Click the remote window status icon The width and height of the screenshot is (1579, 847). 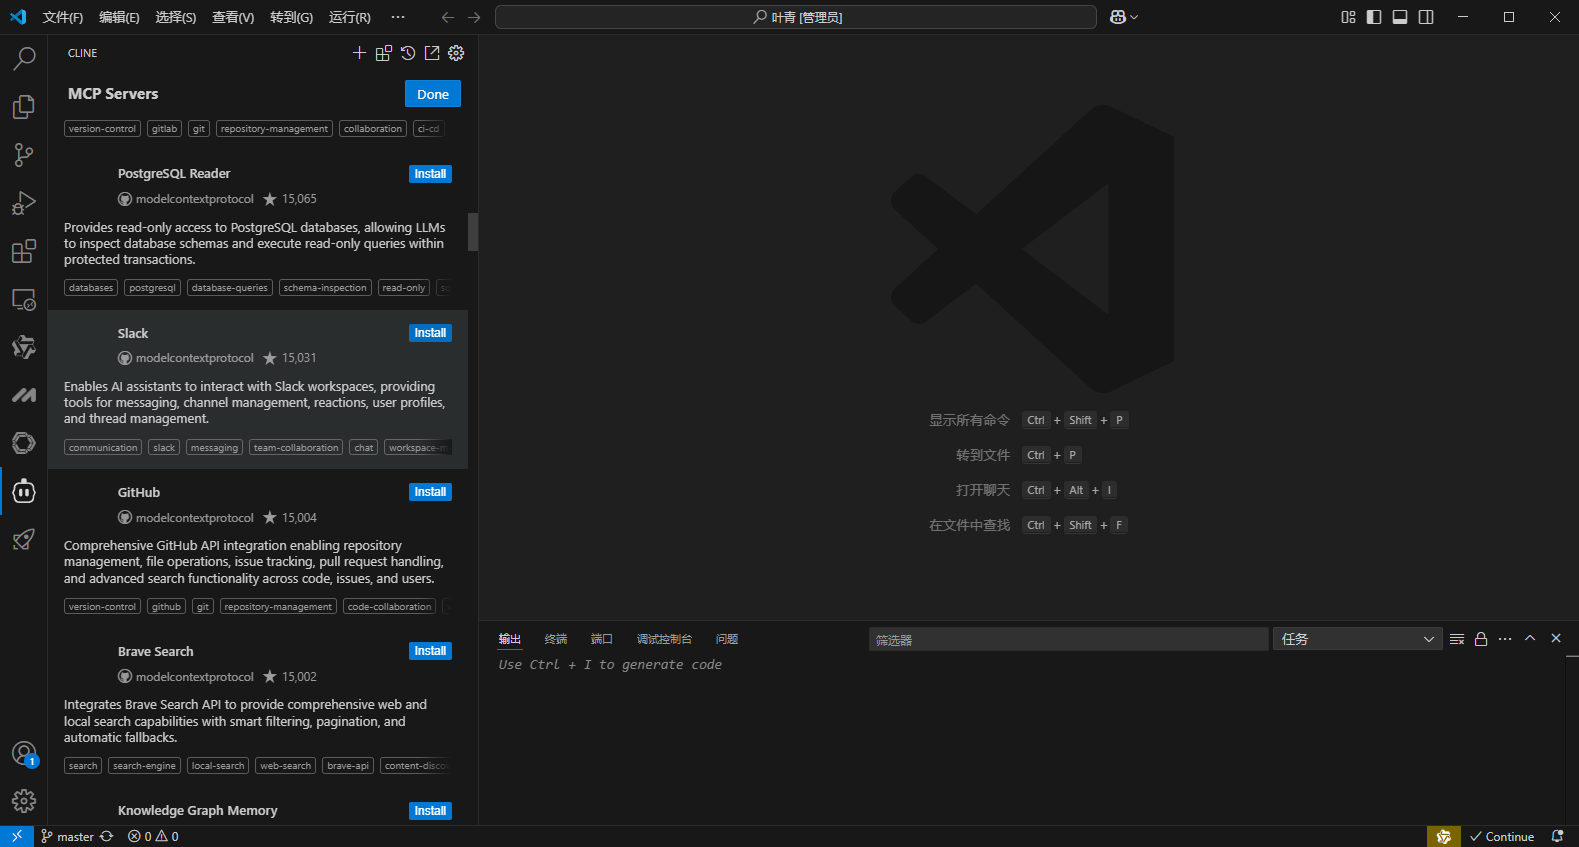click(x=17, y=836)
